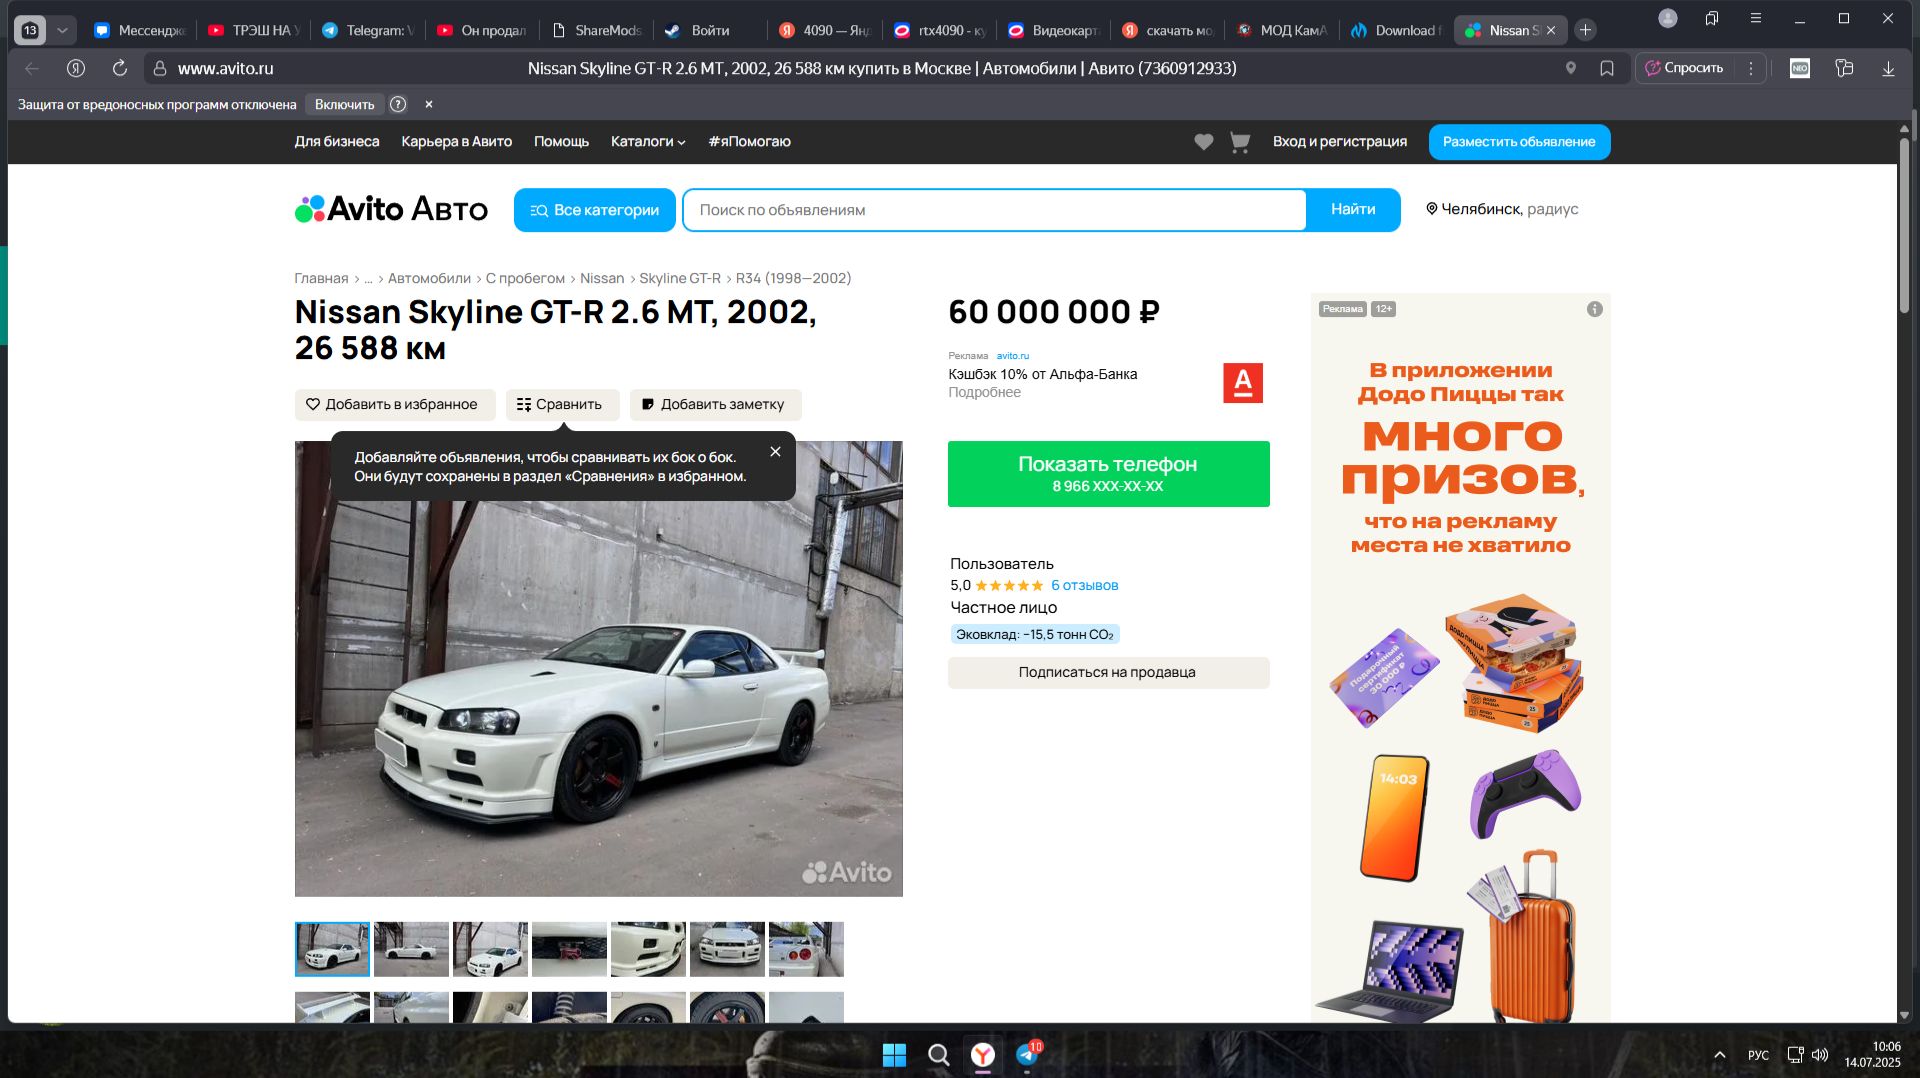
Task: Expand the collapsed breadcrumb ellipsis
Action: (368, 279)
